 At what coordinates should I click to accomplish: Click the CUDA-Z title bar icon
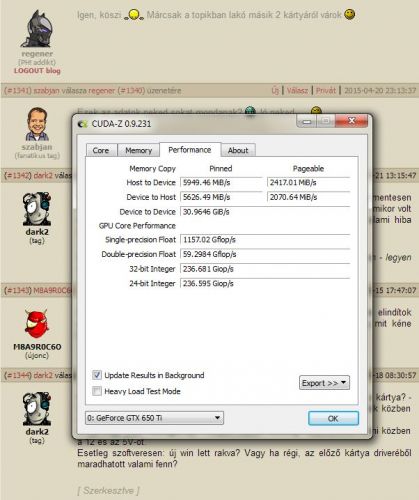click(82, 124)
